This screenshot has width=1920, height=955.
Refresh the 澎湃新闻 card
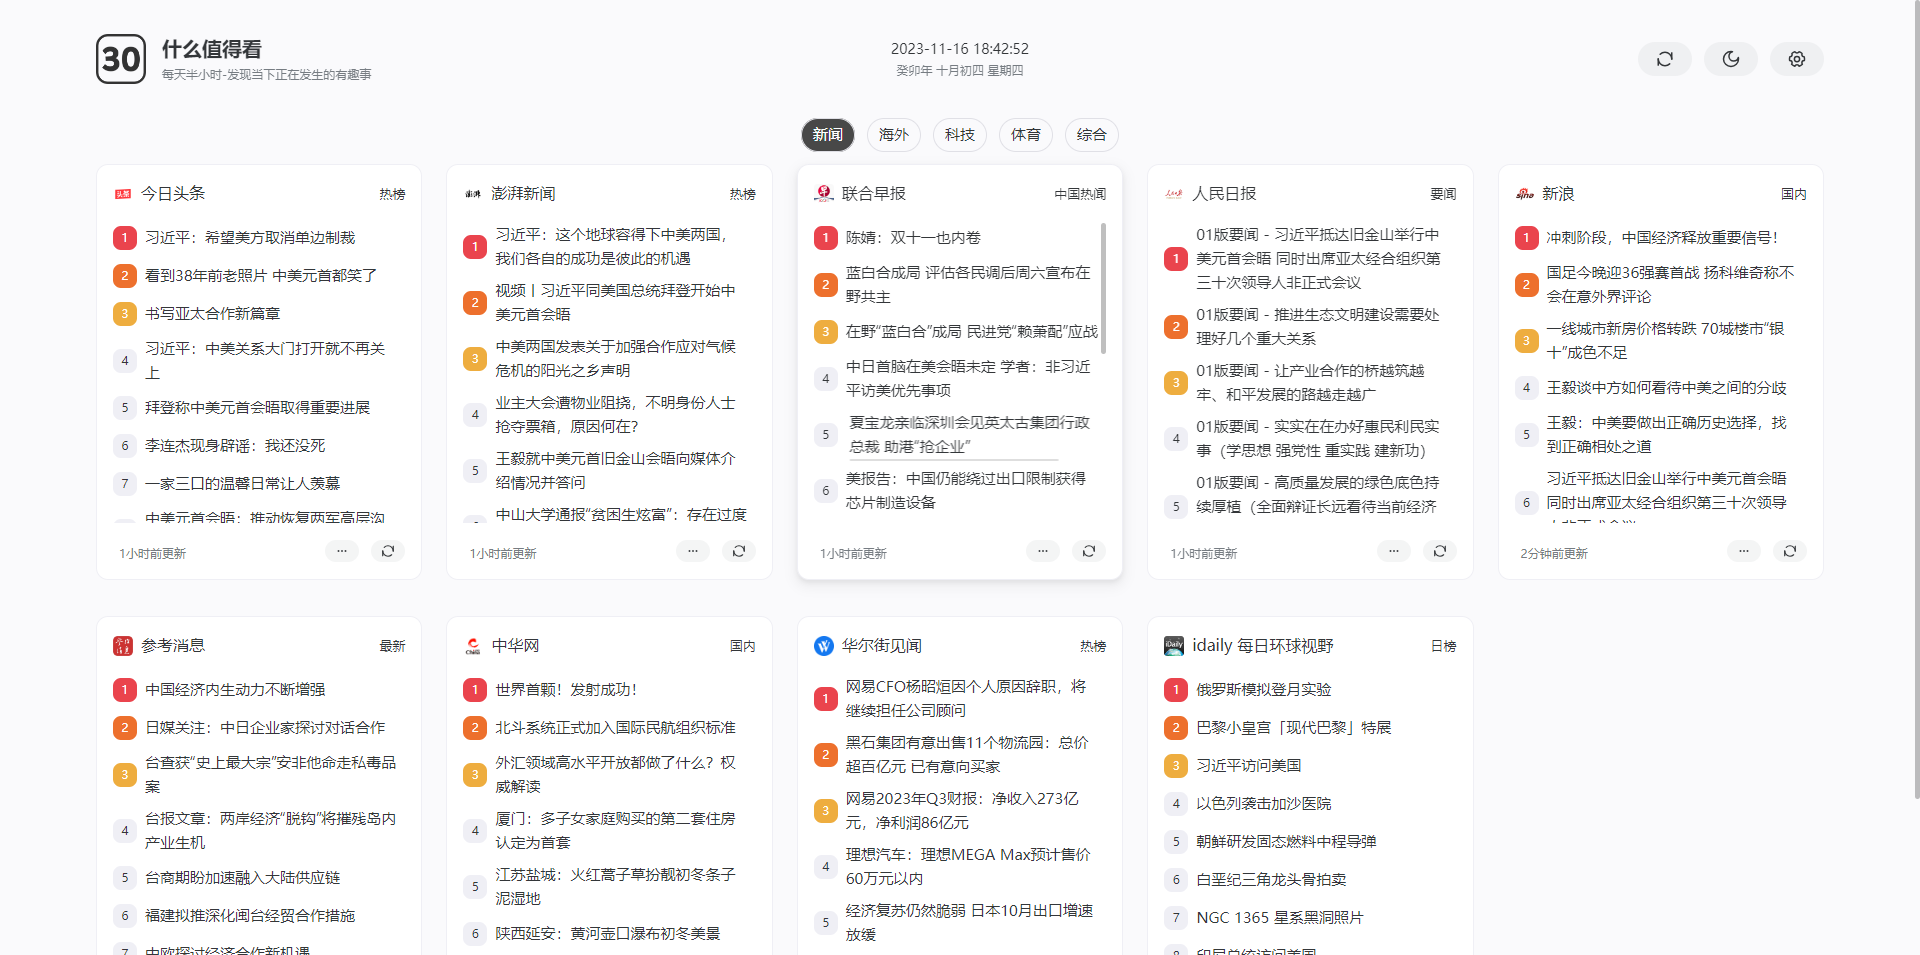click(x=739, y=551)
